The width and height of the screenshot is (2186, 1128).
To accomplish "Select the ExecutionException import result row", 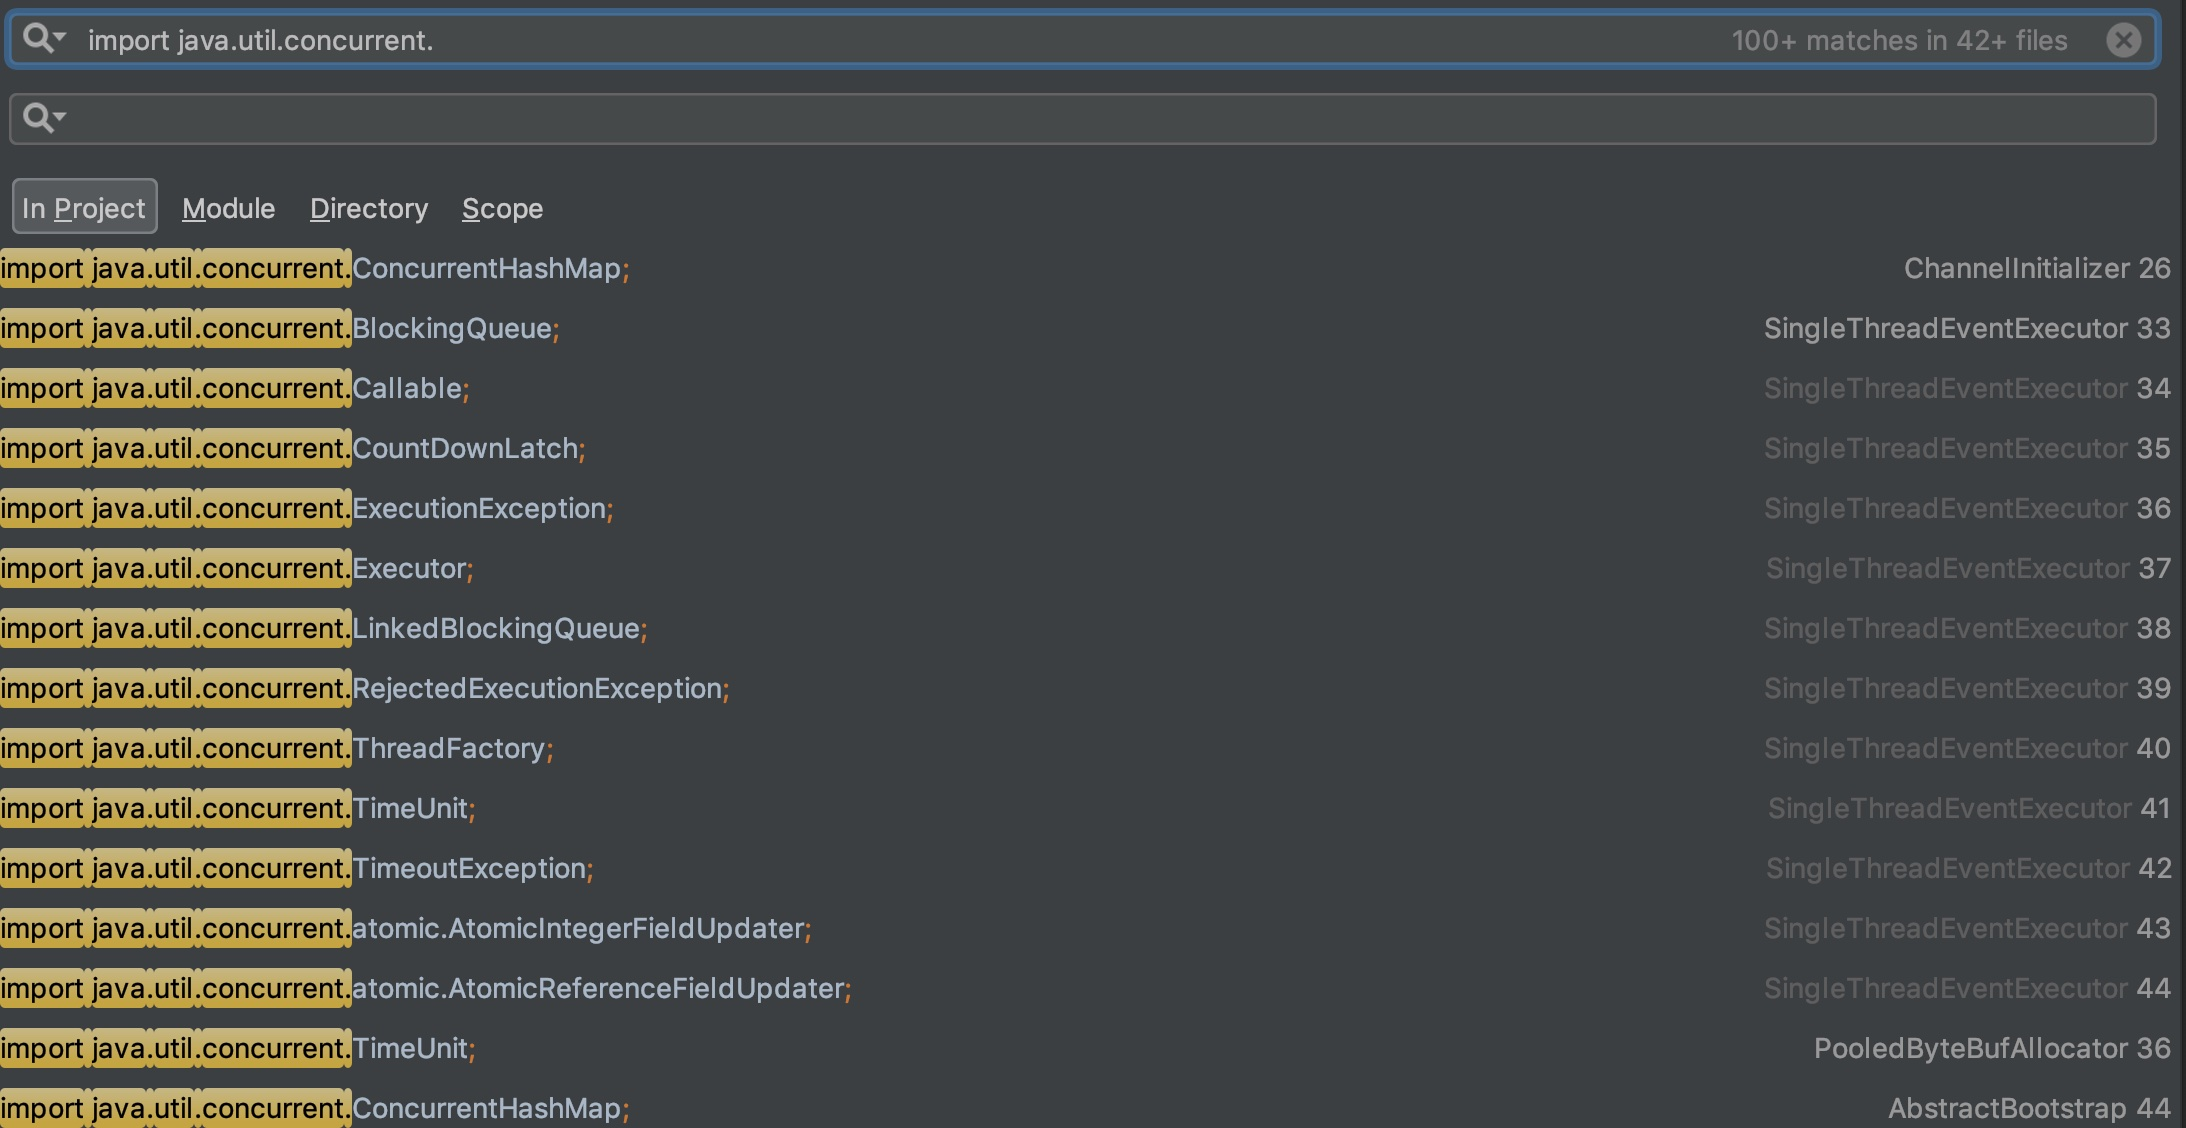I will pyautogui.click(x=1092, y=508).
